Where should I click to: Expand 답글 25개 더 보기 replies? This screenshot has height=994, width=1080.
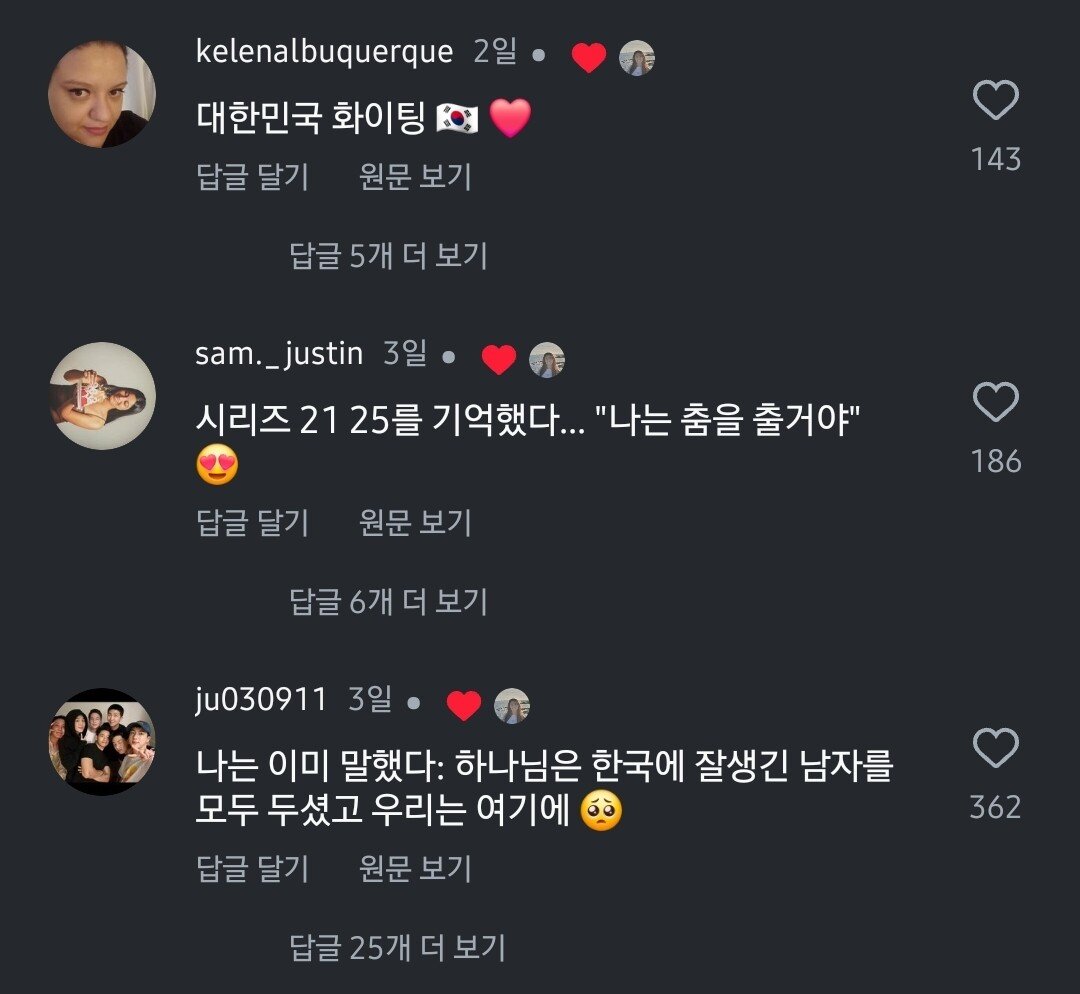click(397, 947)
